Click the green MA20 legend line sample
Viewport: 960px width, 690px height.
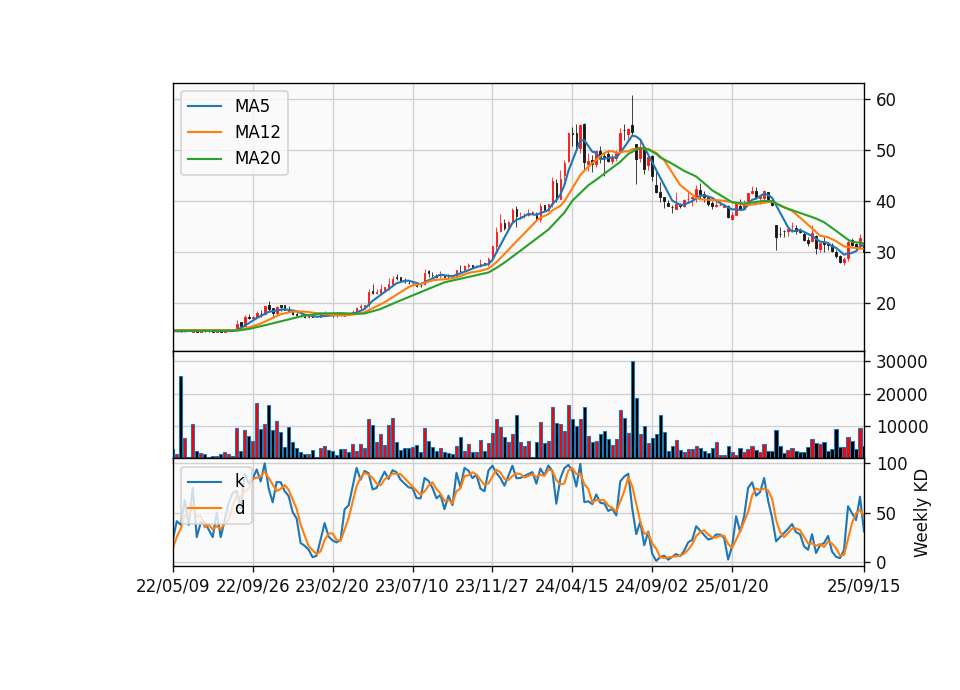click(204, 159)
